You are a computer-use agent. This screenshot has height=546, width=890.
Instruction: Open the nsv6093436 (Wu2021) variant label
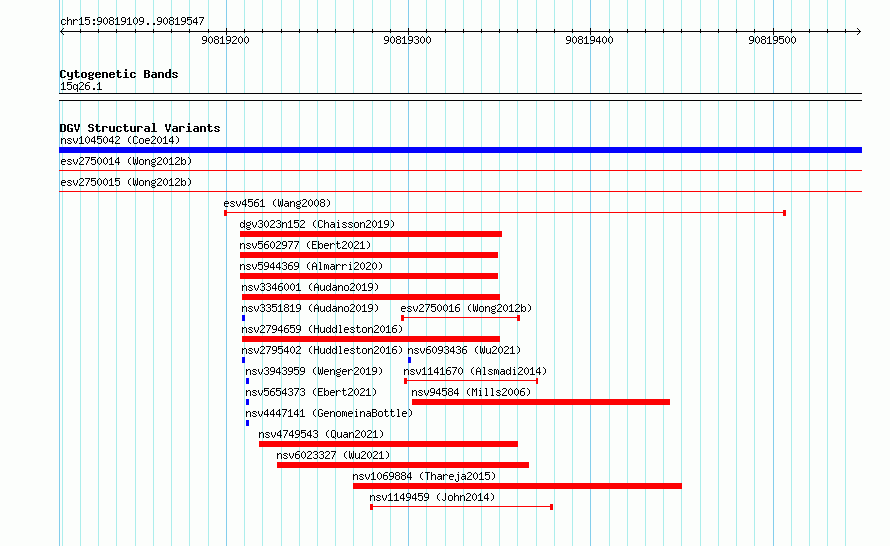[464, 350]
